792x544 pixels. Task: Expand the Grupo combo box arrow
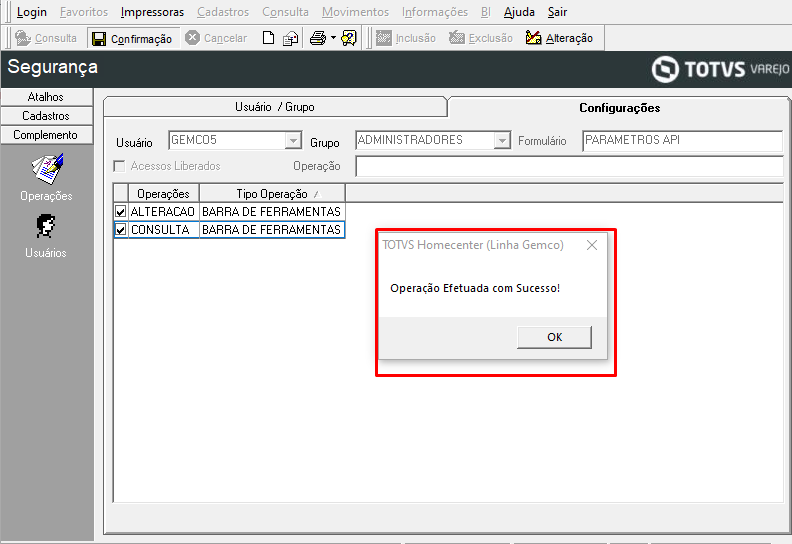tap(502, 140)
